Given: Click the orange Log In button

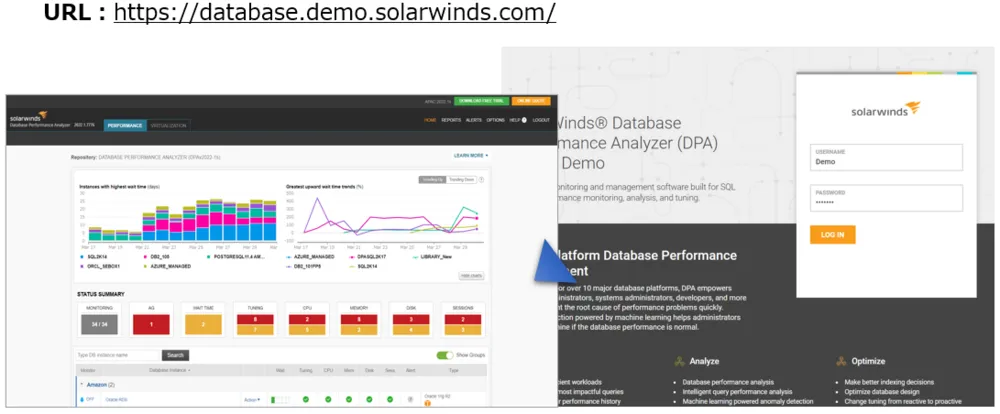Looking at the screenshot, I should pos(832,235).
